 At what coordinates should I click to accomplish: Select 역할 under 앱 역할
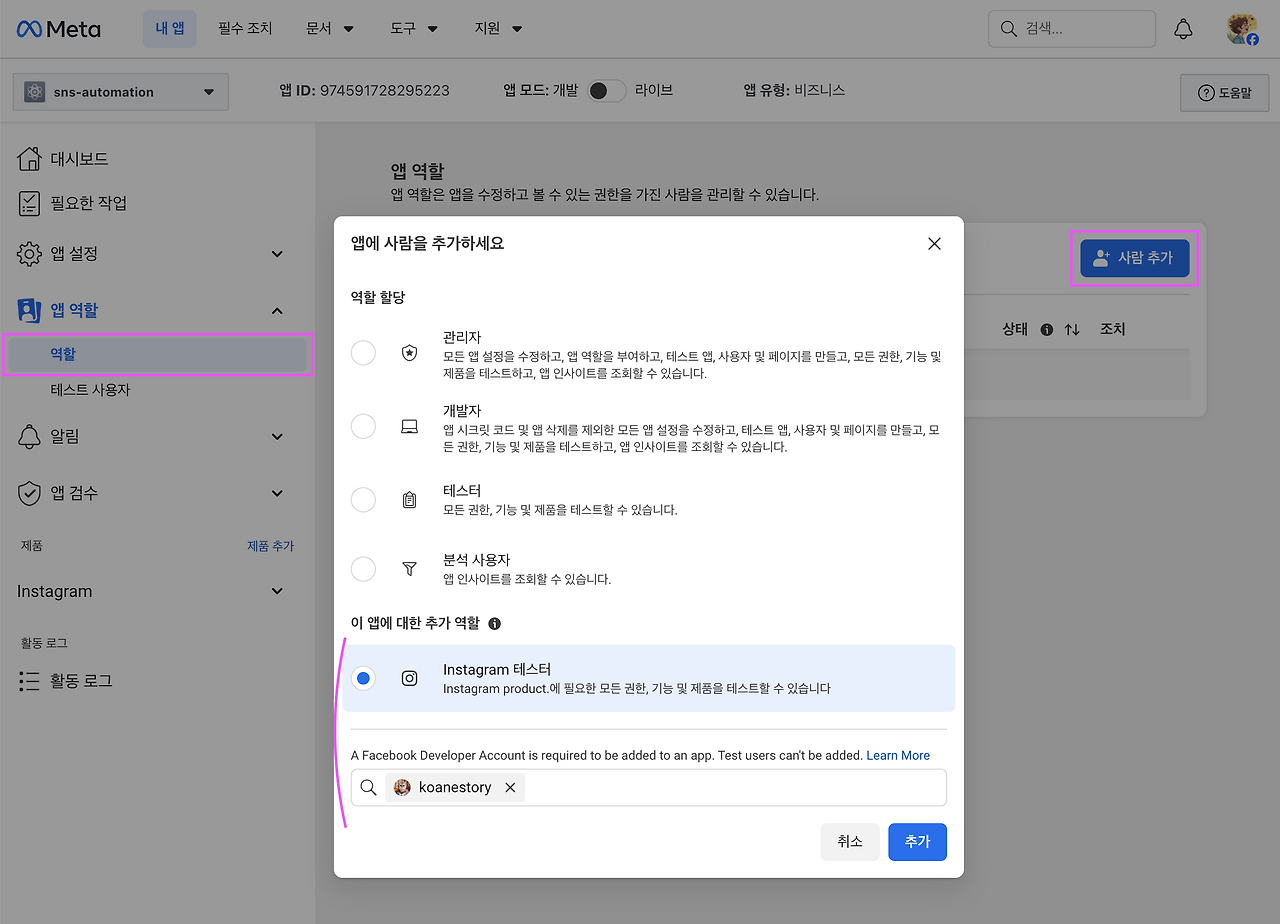pos(157,354)
